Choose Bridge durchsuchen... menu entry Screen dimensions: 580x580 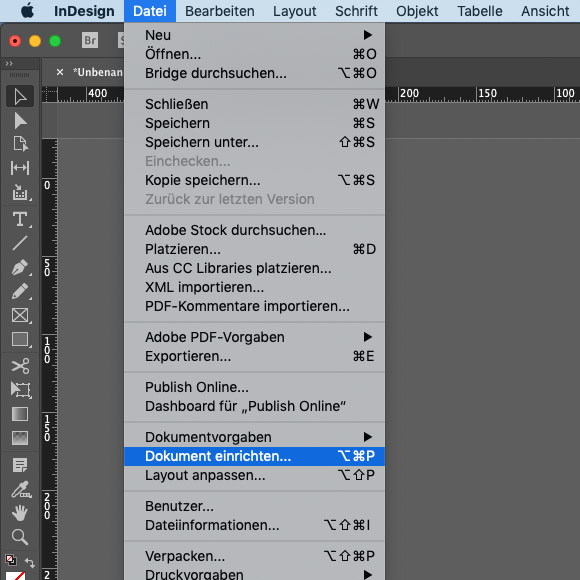click(x=254, y=73)
